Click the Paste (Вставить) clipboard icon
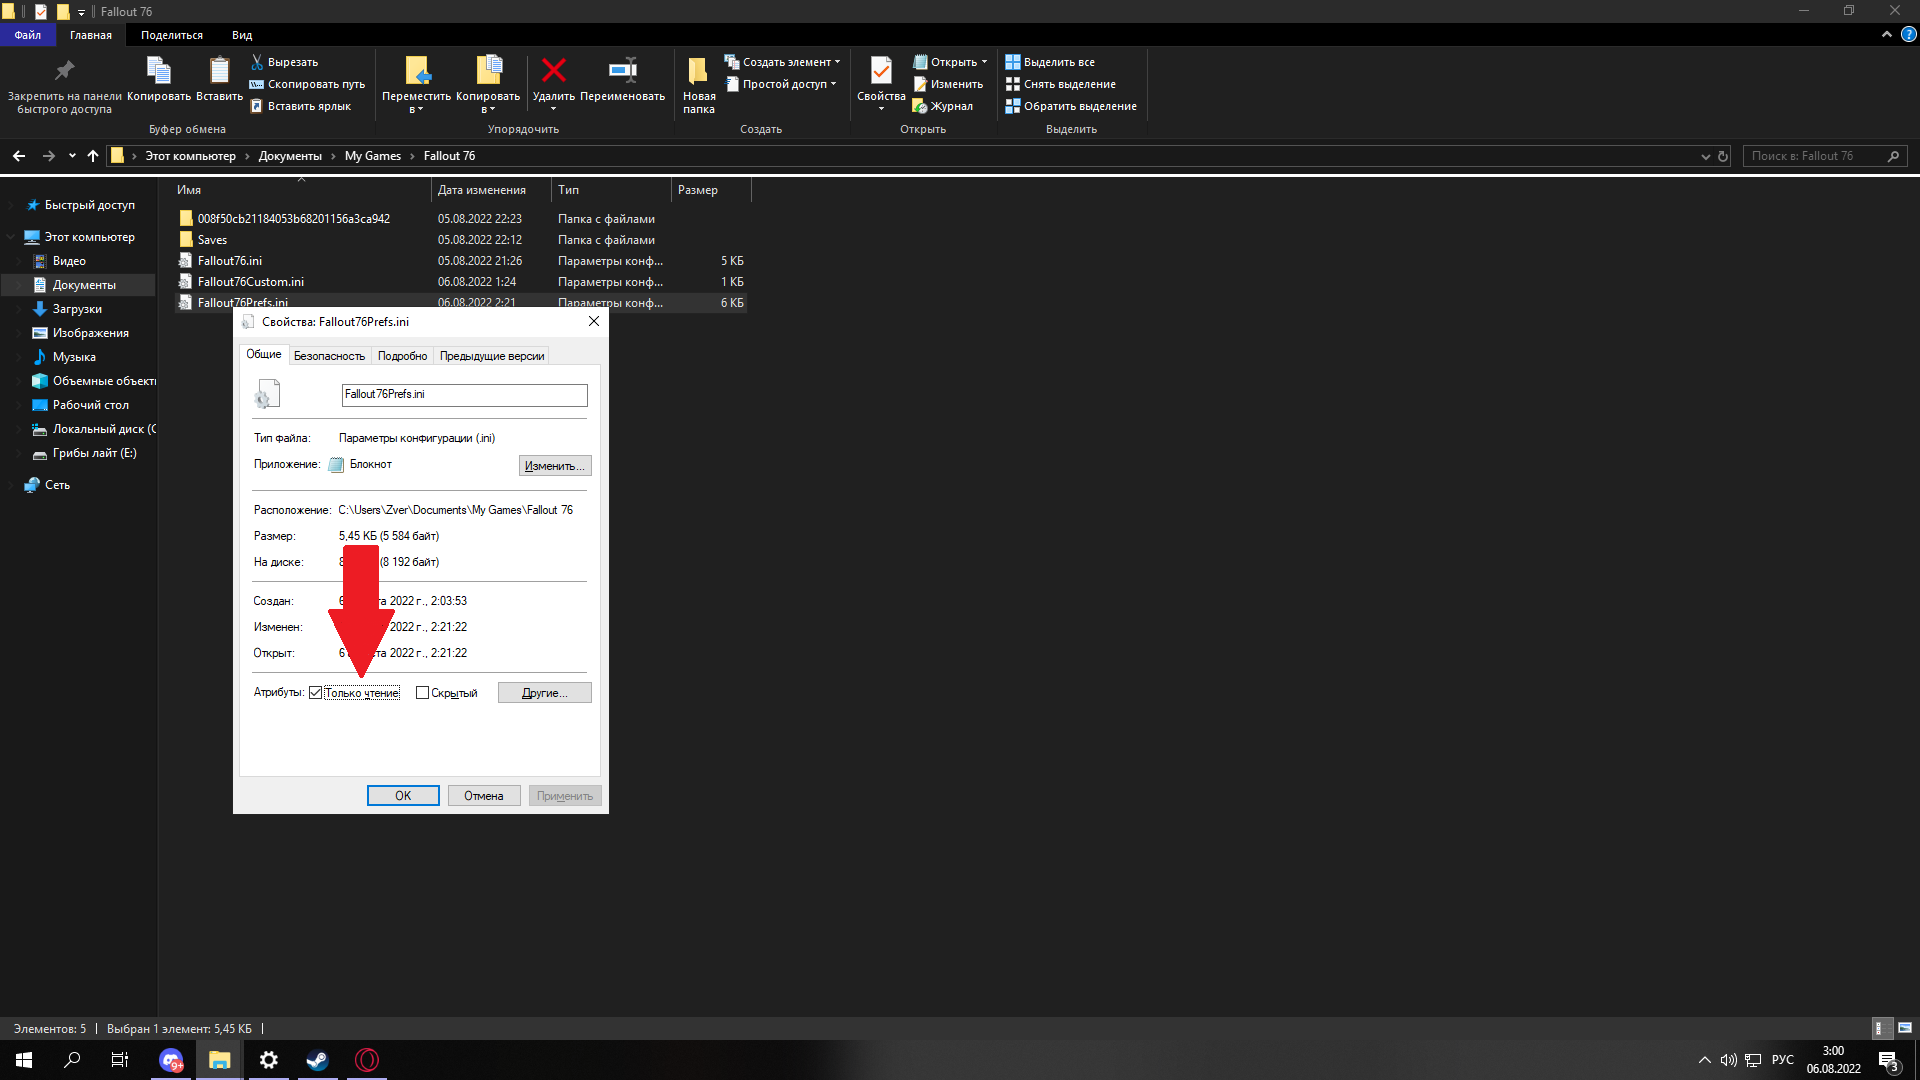Image resolution: width=1920 pixels, height=1080 pixels. pyautogui.click(x=219, y=71)
